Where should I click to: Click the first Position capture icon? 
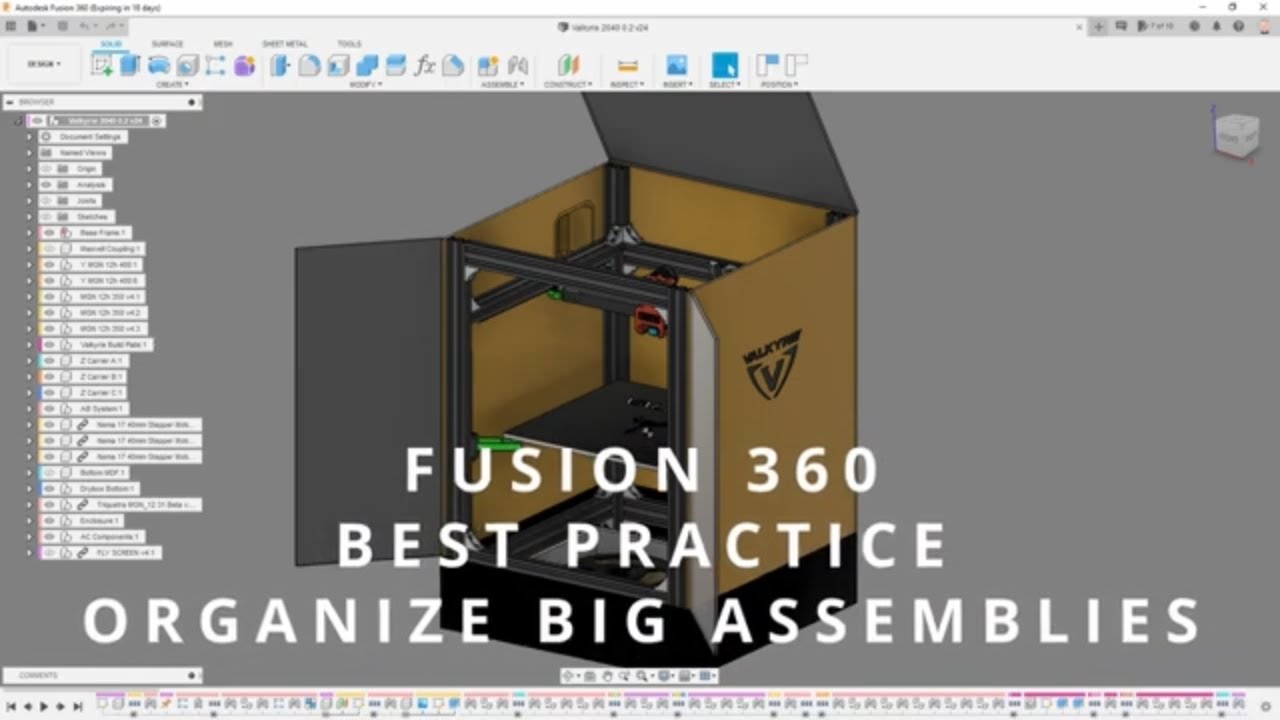tap(768, 65)
